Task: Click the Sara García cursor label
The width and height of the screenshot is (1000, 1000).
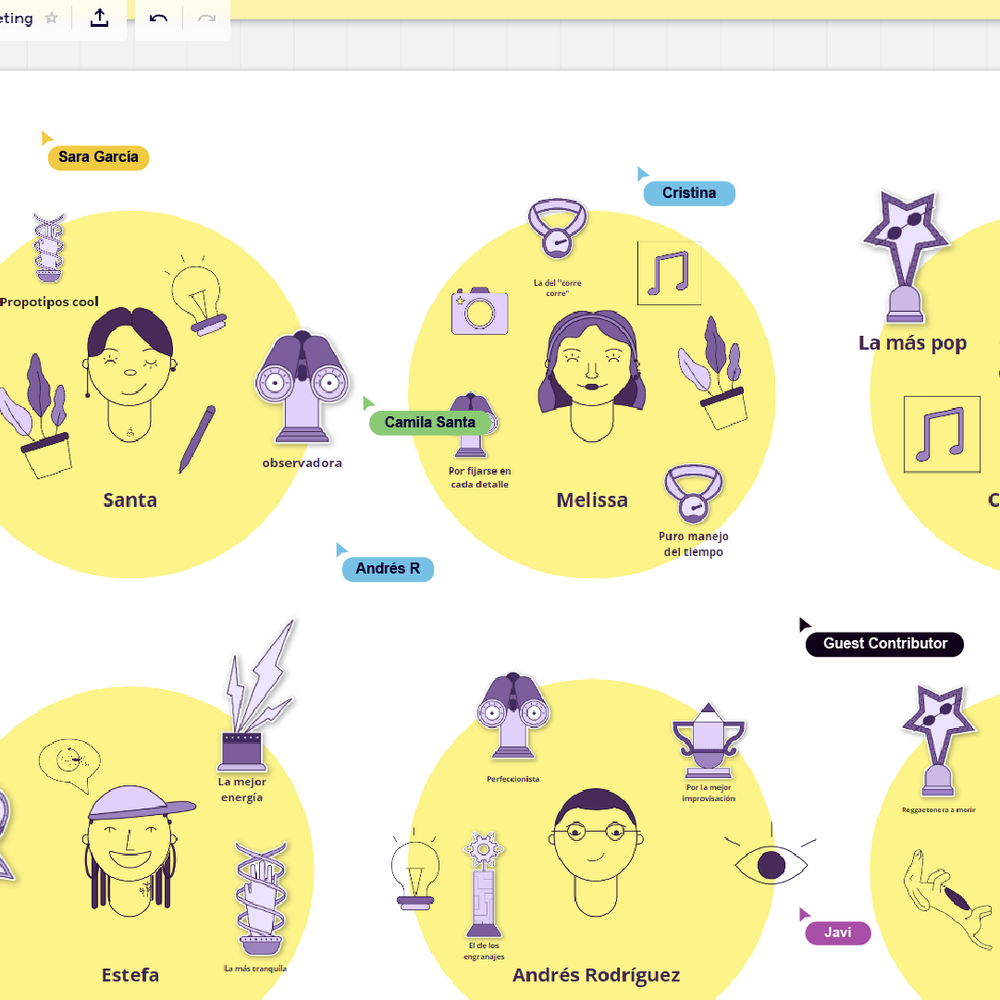Action: pyautogui.click(x=98, y=158)
